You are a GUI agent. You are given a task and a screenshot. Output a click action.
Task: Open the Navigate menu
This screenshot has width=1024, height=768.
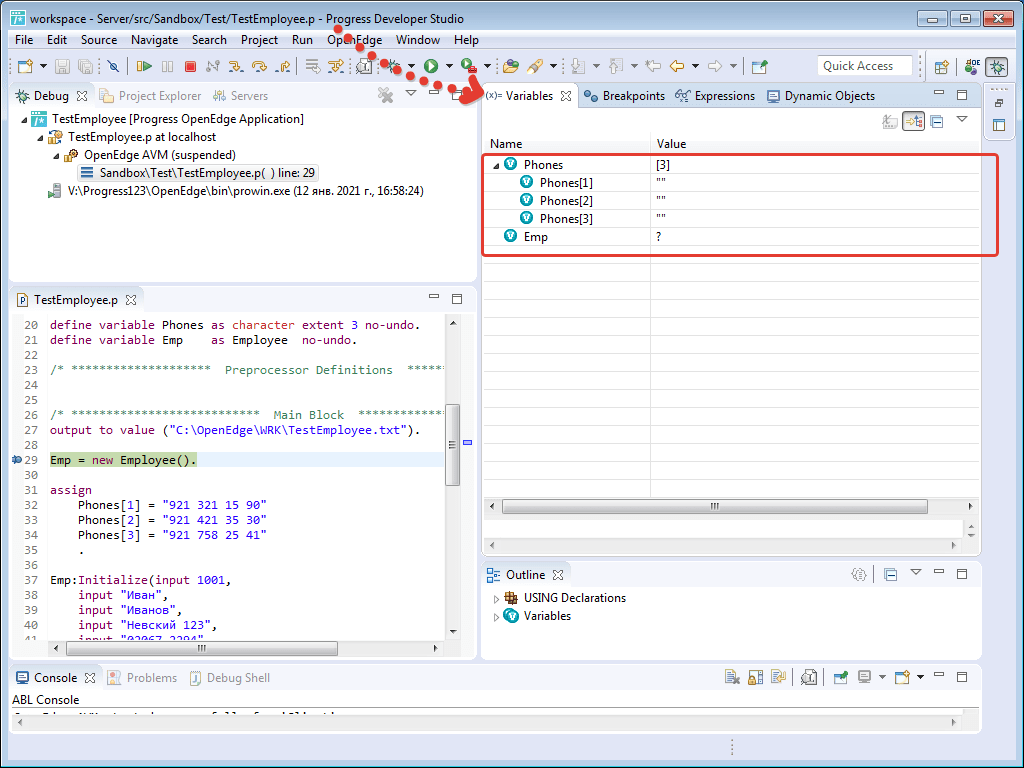tap(154, 40)
